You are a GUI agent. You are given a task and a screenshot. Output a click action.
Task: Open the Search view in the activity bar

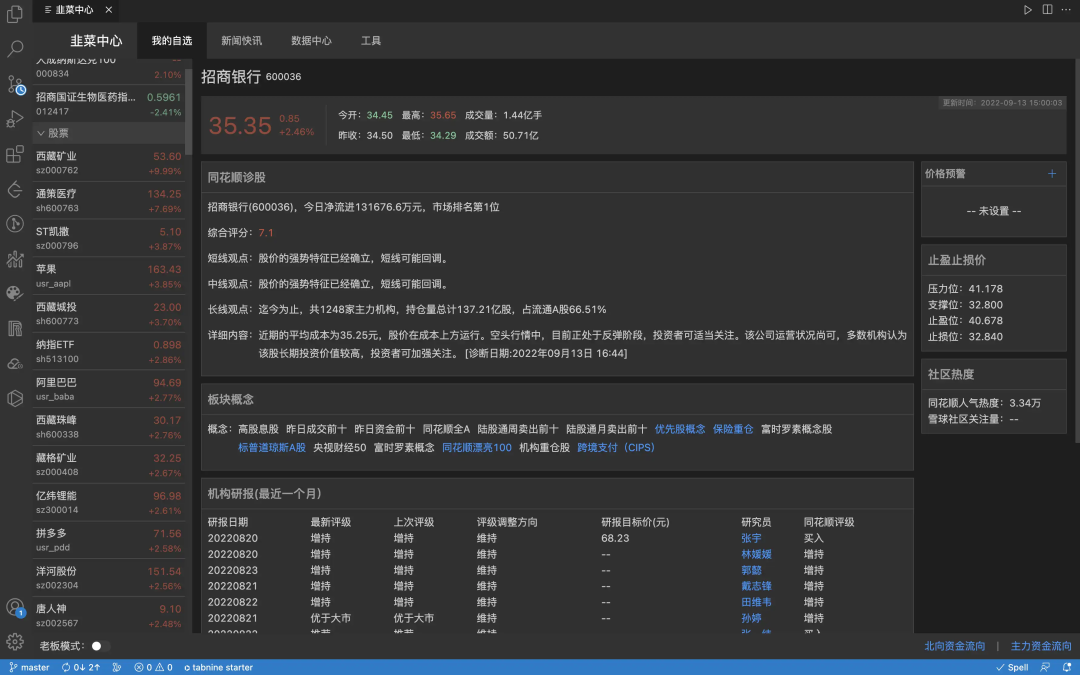pos(15,48)
